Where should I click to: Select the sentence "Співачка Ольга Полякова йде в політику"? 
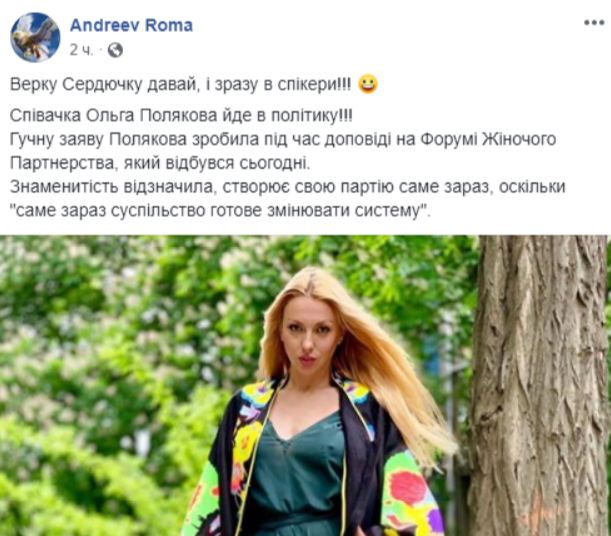[x=181, y=115]
